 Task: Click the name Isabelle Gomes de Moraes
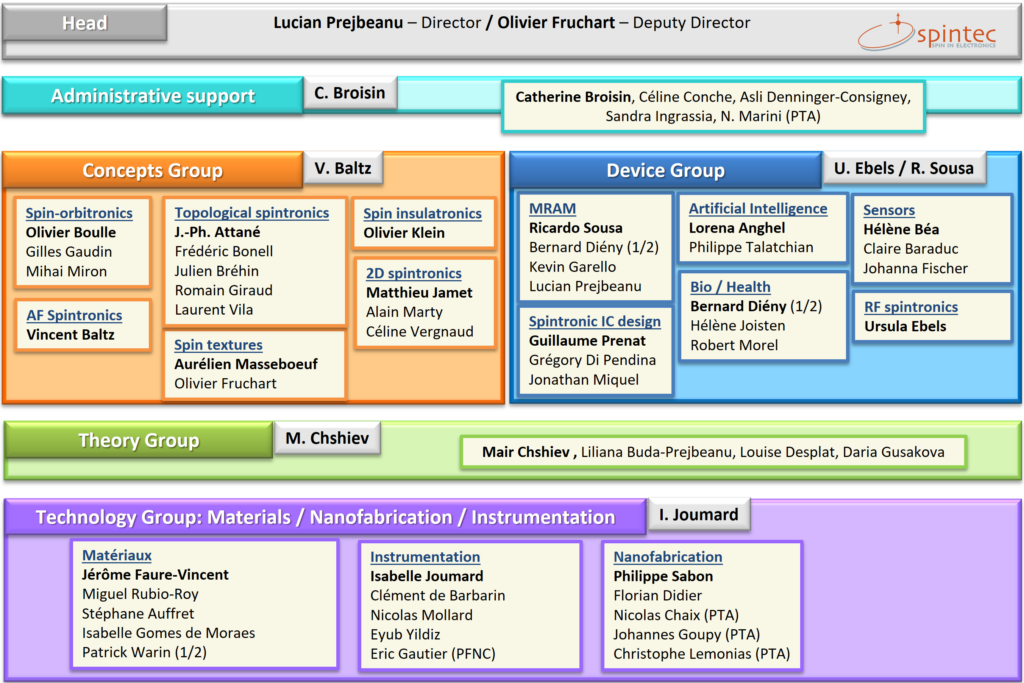(x=168, y=633)
